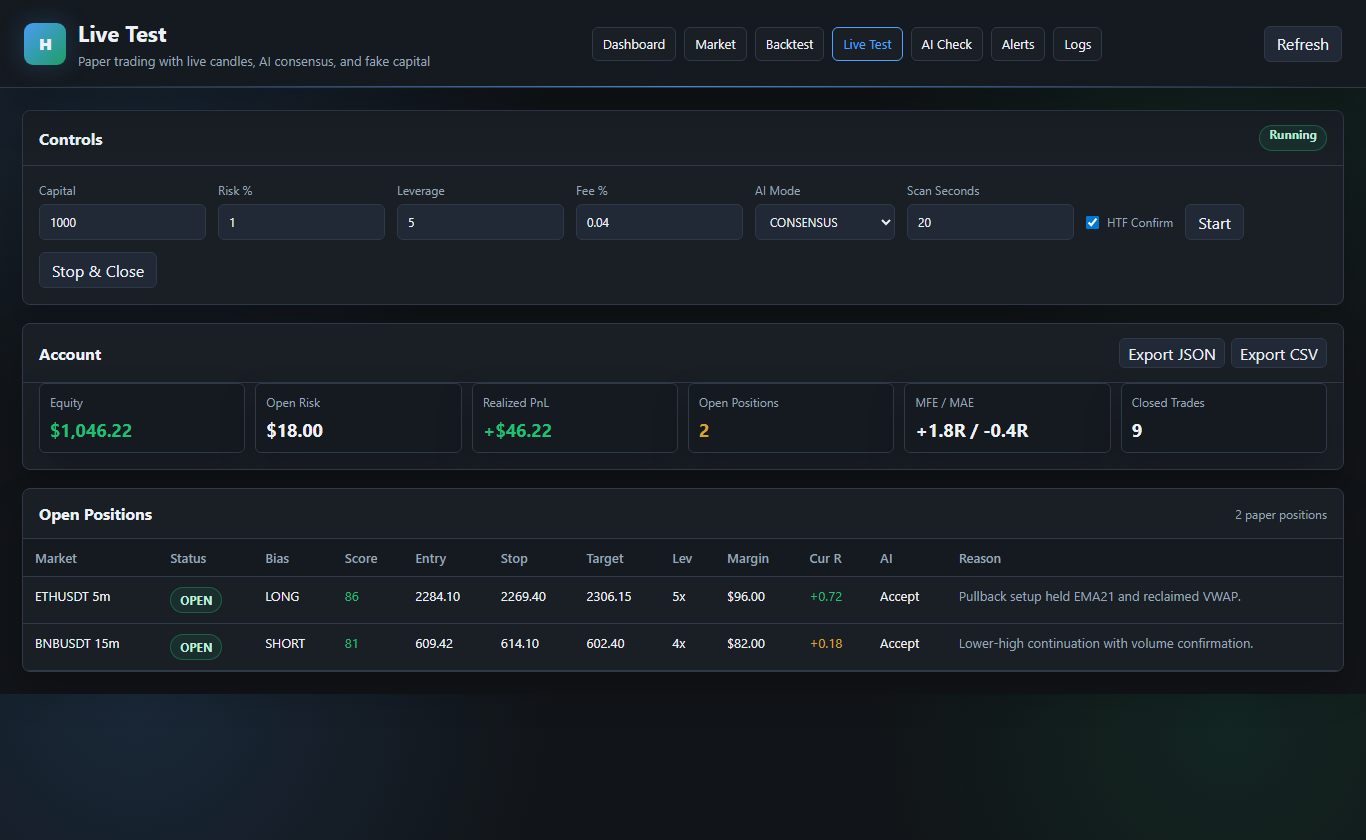Select the ETHUSDT 5m market cell
Viewport: 1366px width, 840px height.
click(73, 596)
